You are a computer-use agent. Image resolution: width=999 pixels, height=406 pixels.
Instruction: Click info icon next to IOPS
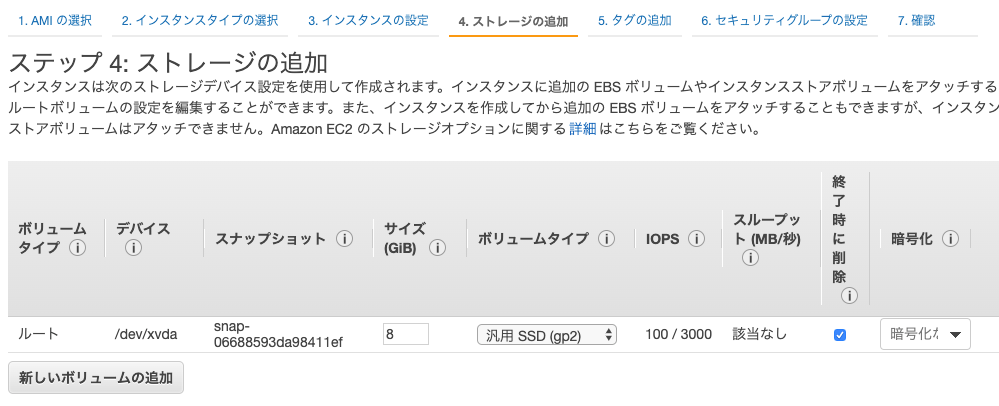pos(696,239)
